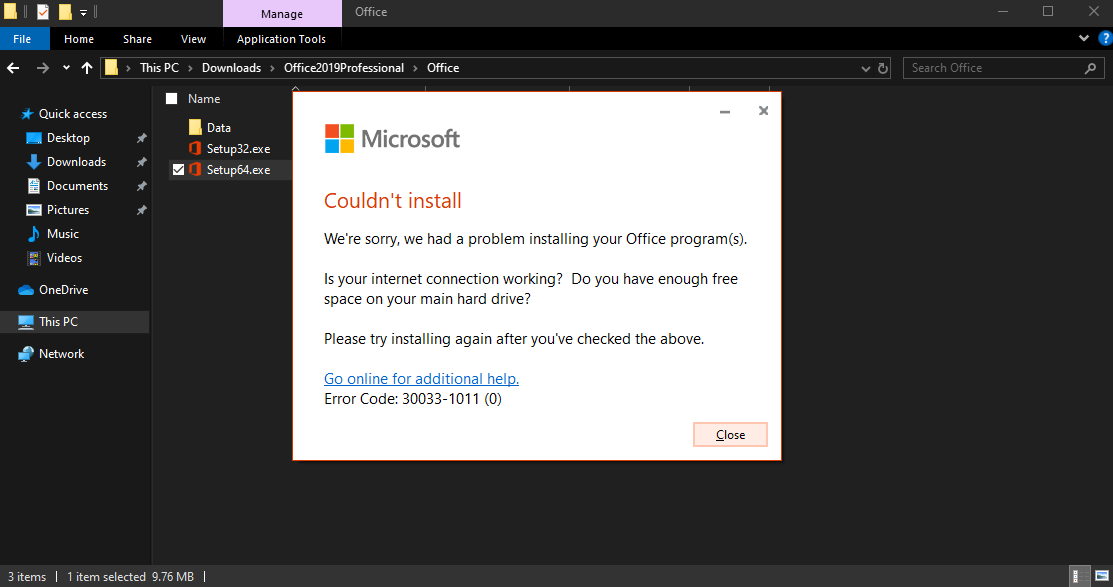Click the OneDrive cloud icon

(x=26, y=290)
